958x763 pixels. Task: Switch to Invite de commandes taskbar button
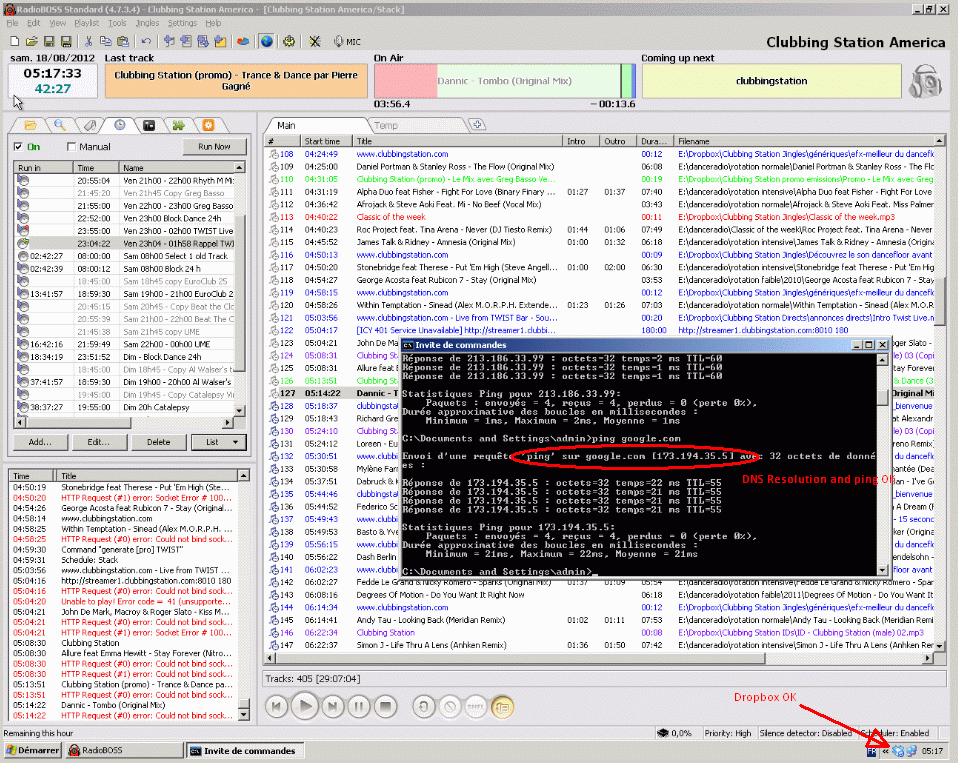(243, 751)
